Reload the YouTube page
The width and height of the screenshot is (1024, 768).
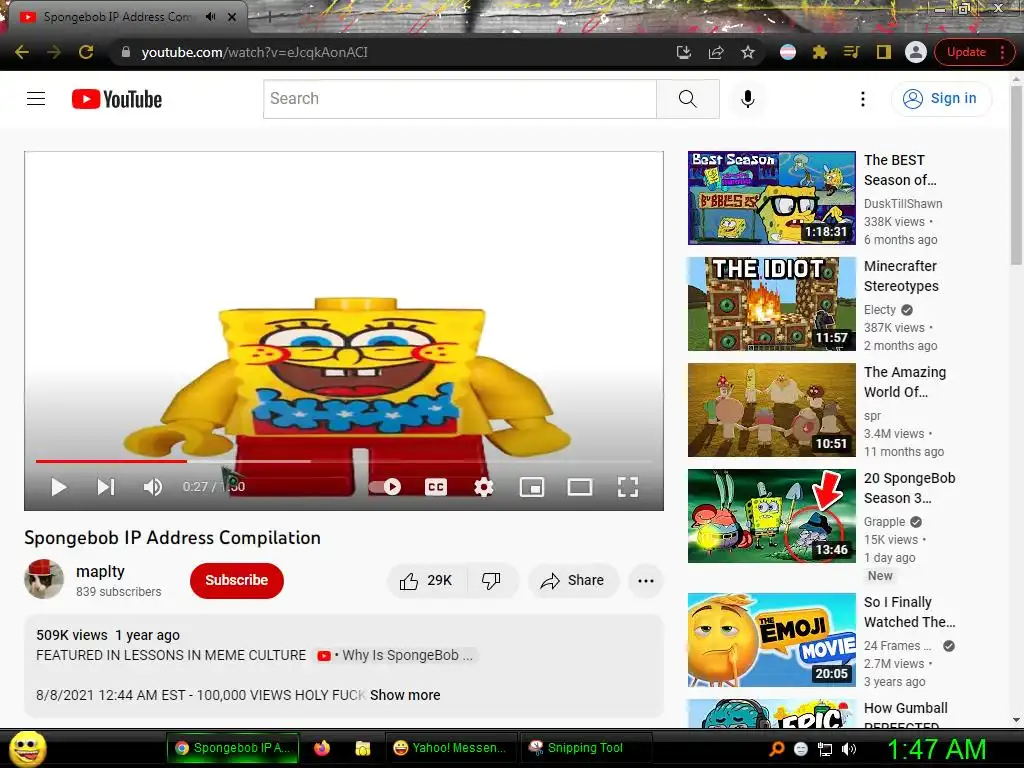86,52
